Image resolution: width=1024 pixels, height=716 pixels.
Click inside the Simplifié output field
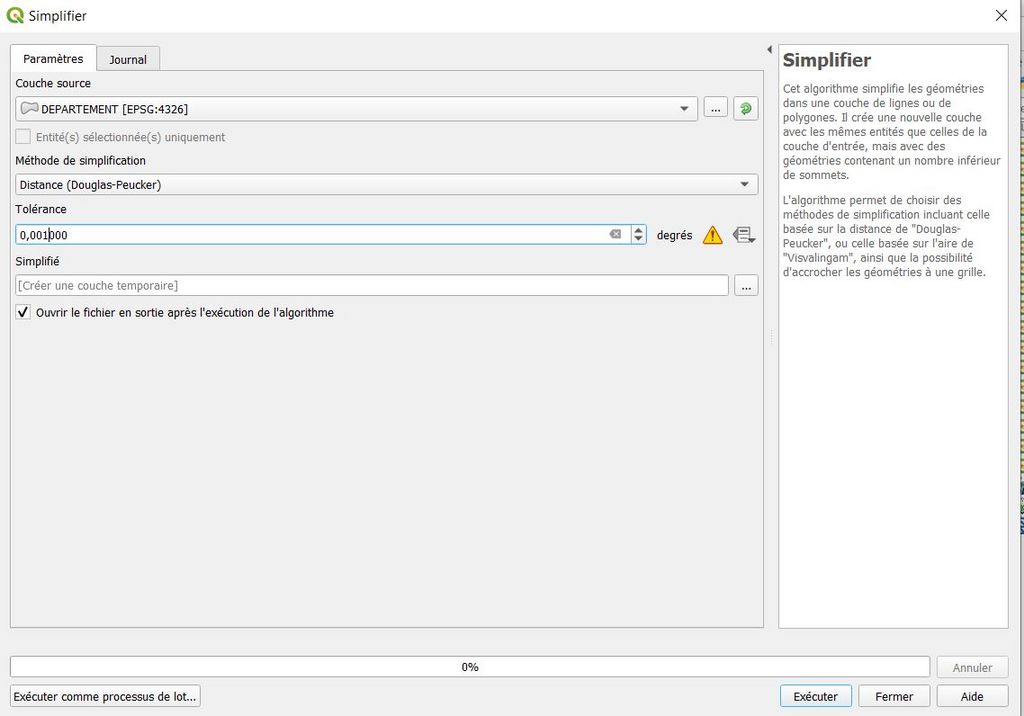[x=371, y=286]
